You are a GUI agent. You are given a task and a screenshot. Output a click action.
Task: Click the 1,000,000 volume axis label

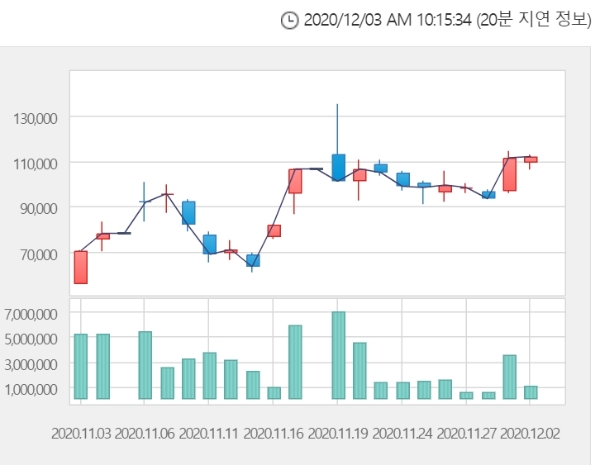(32, 389)
